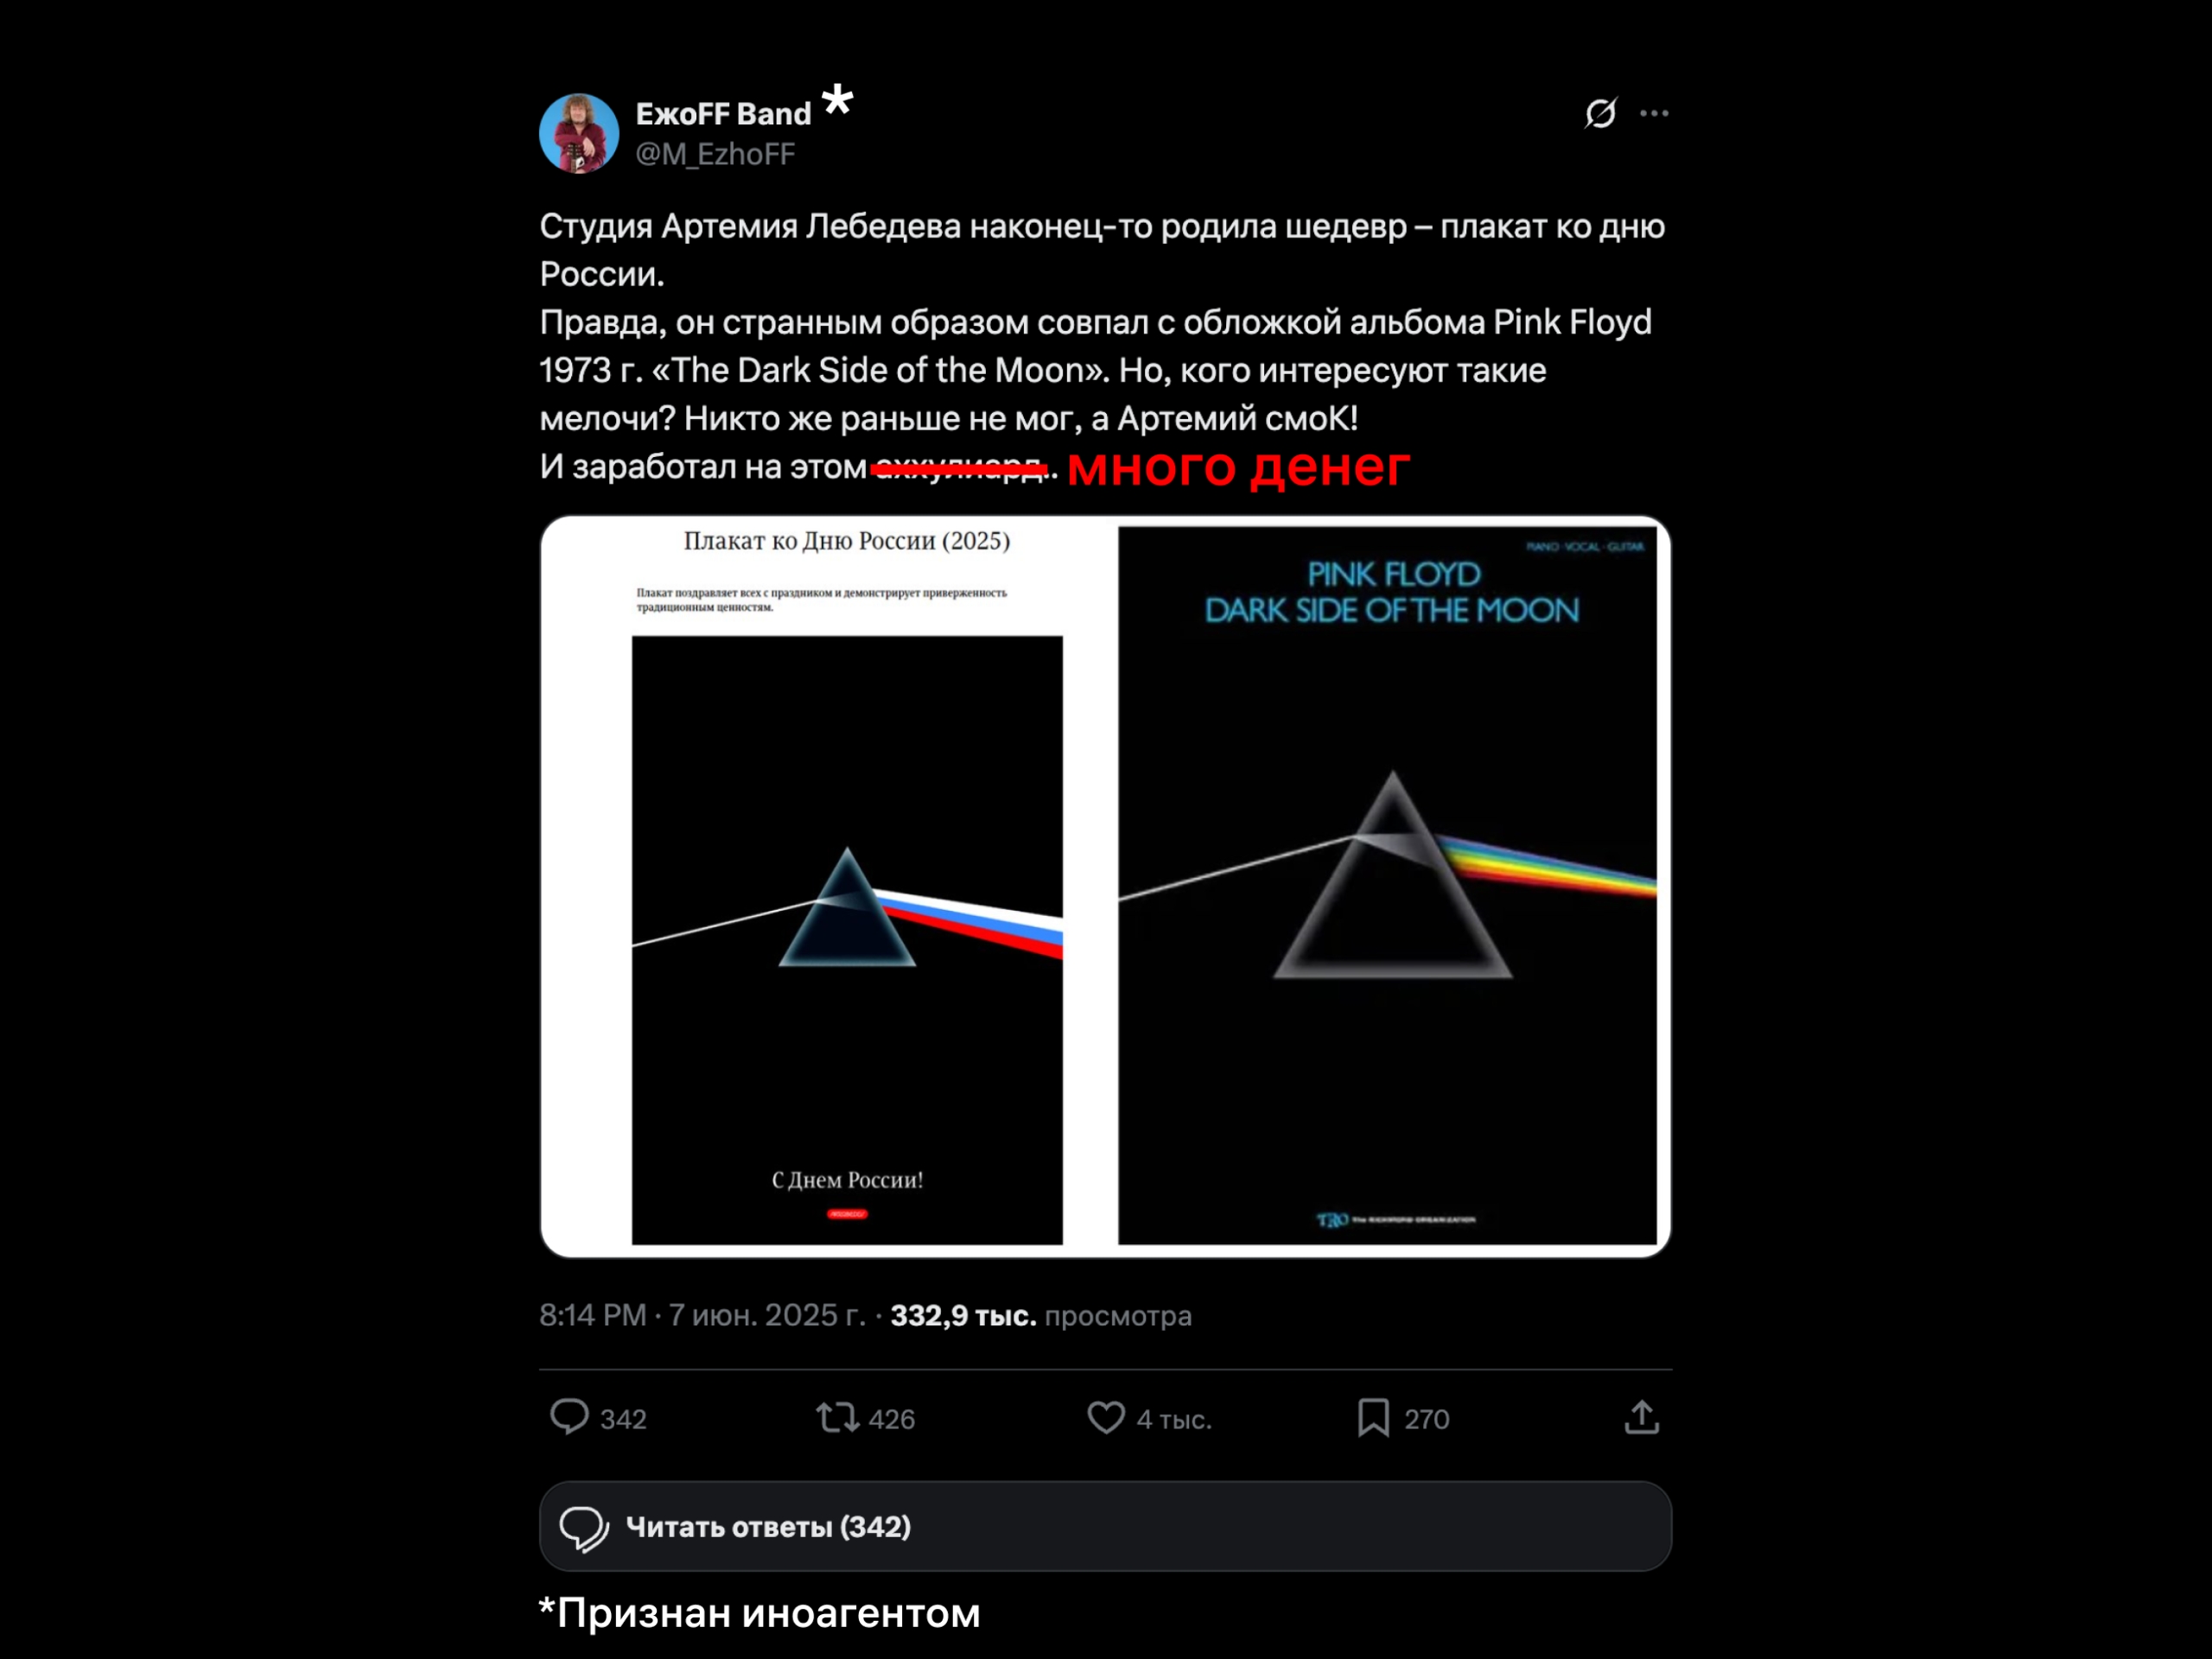Click the repost arrows icon
This screenshot has height=1659, width=2212.
837,1417
